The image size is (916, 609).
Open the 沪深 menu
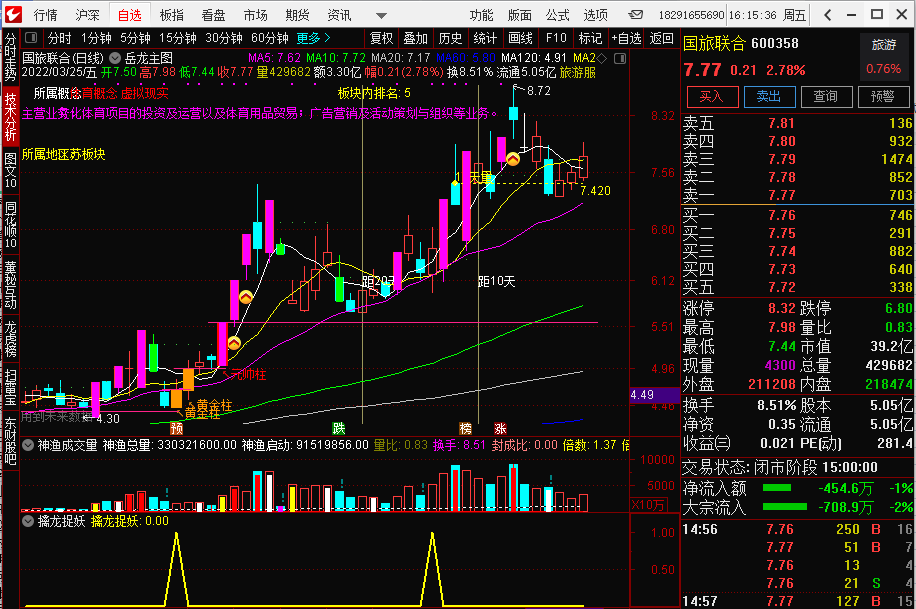tap(87, 15)
